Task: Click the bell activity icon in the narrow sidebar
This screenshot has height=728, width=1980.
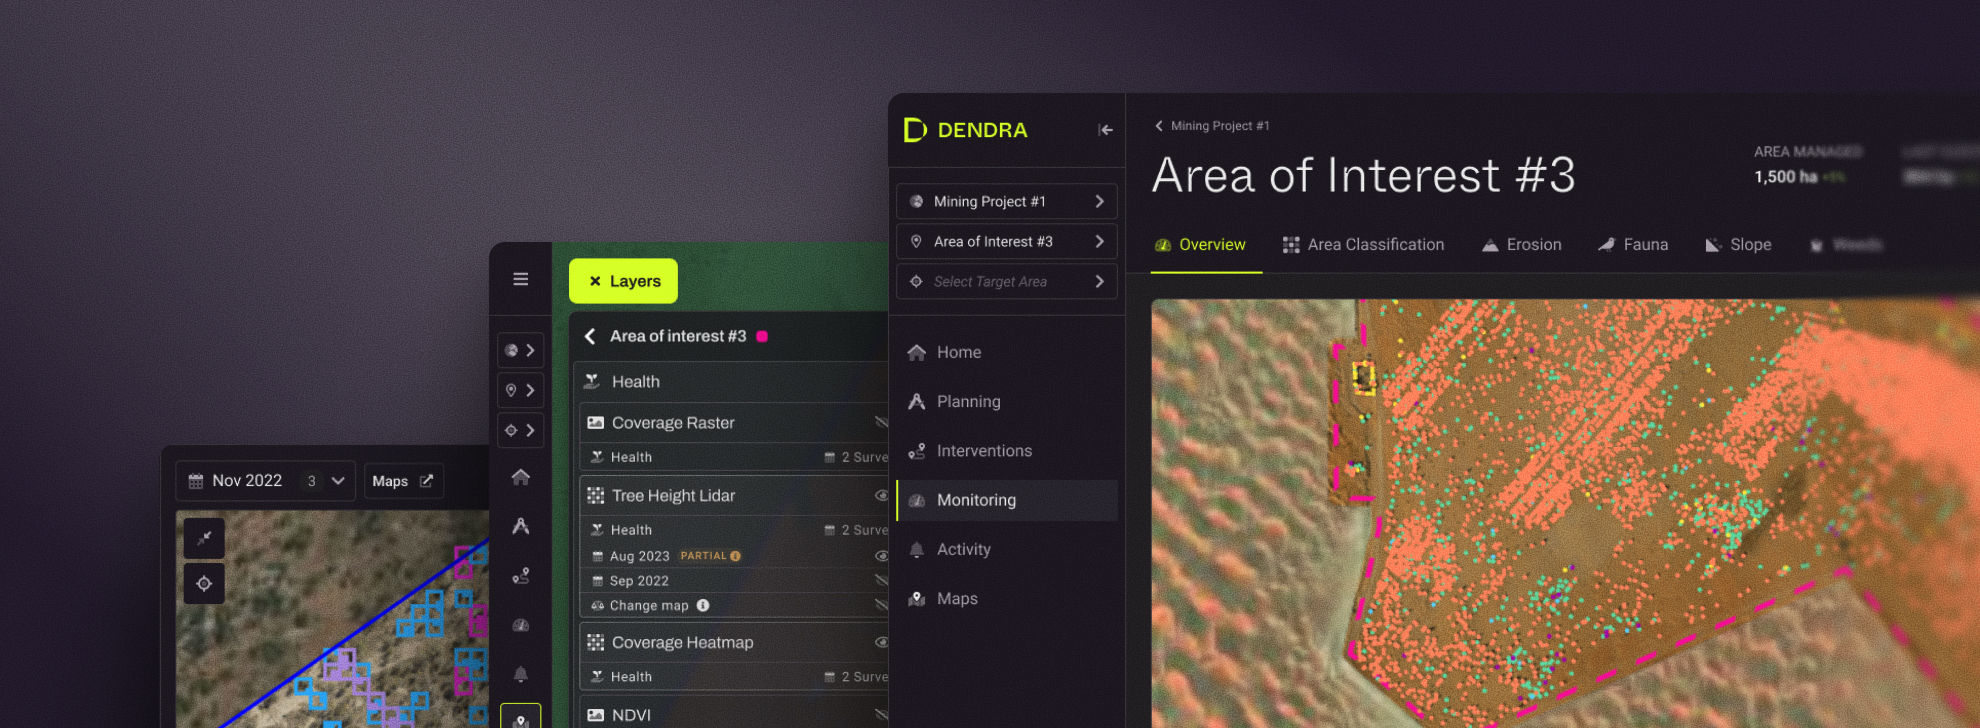Action: [x=521, y=674]
